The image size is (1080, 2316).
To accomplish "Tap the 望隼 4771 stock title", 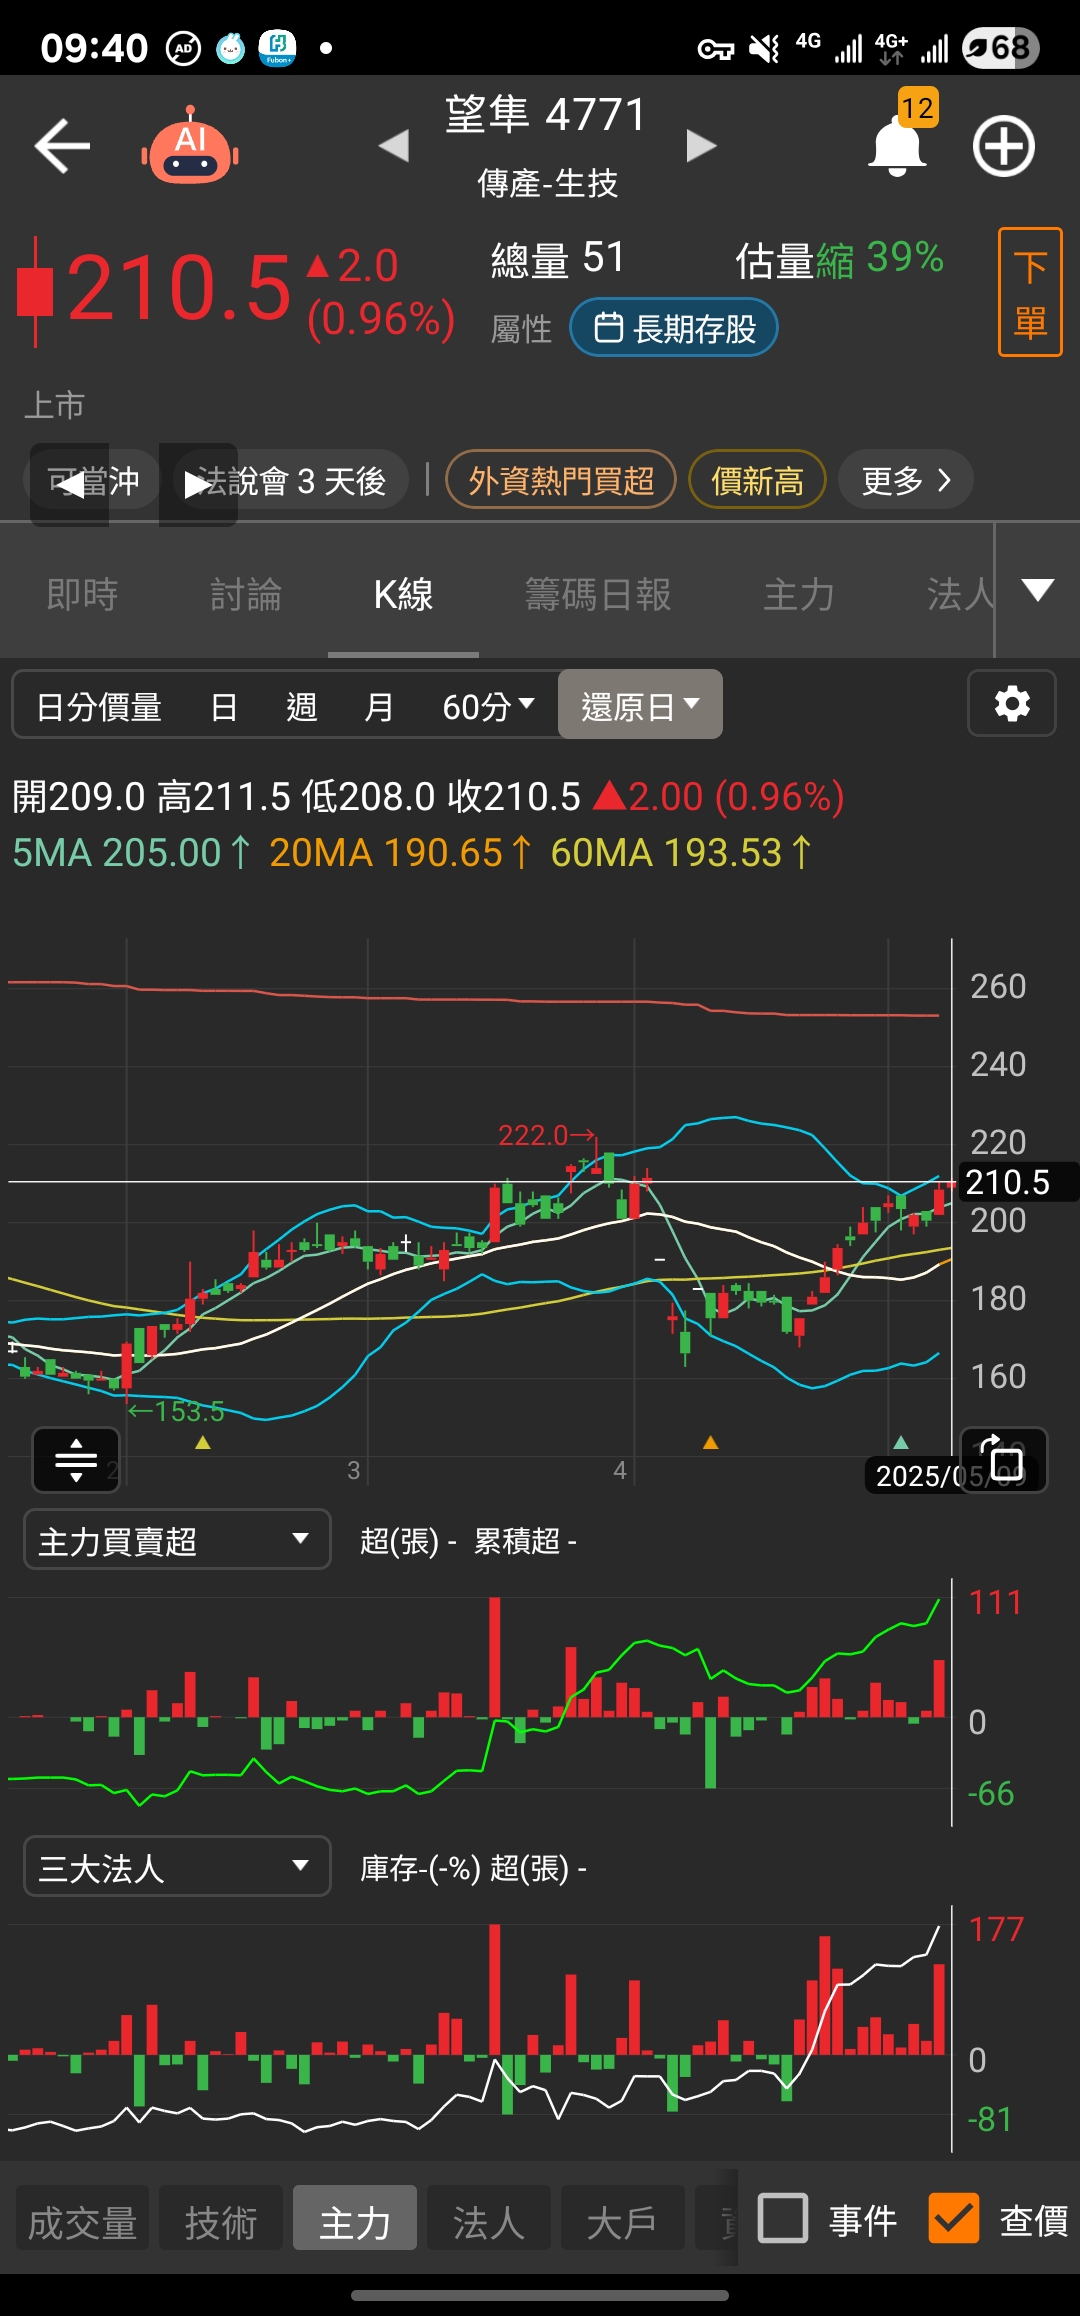I will pos(546,115).
